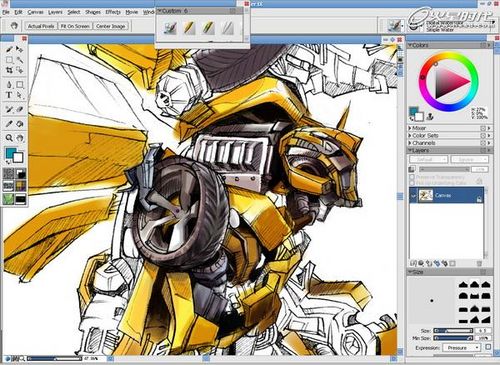Viewport: 500px width, 365px height.
Task: Open the composite depth dropdown
Action: [469, 160]
